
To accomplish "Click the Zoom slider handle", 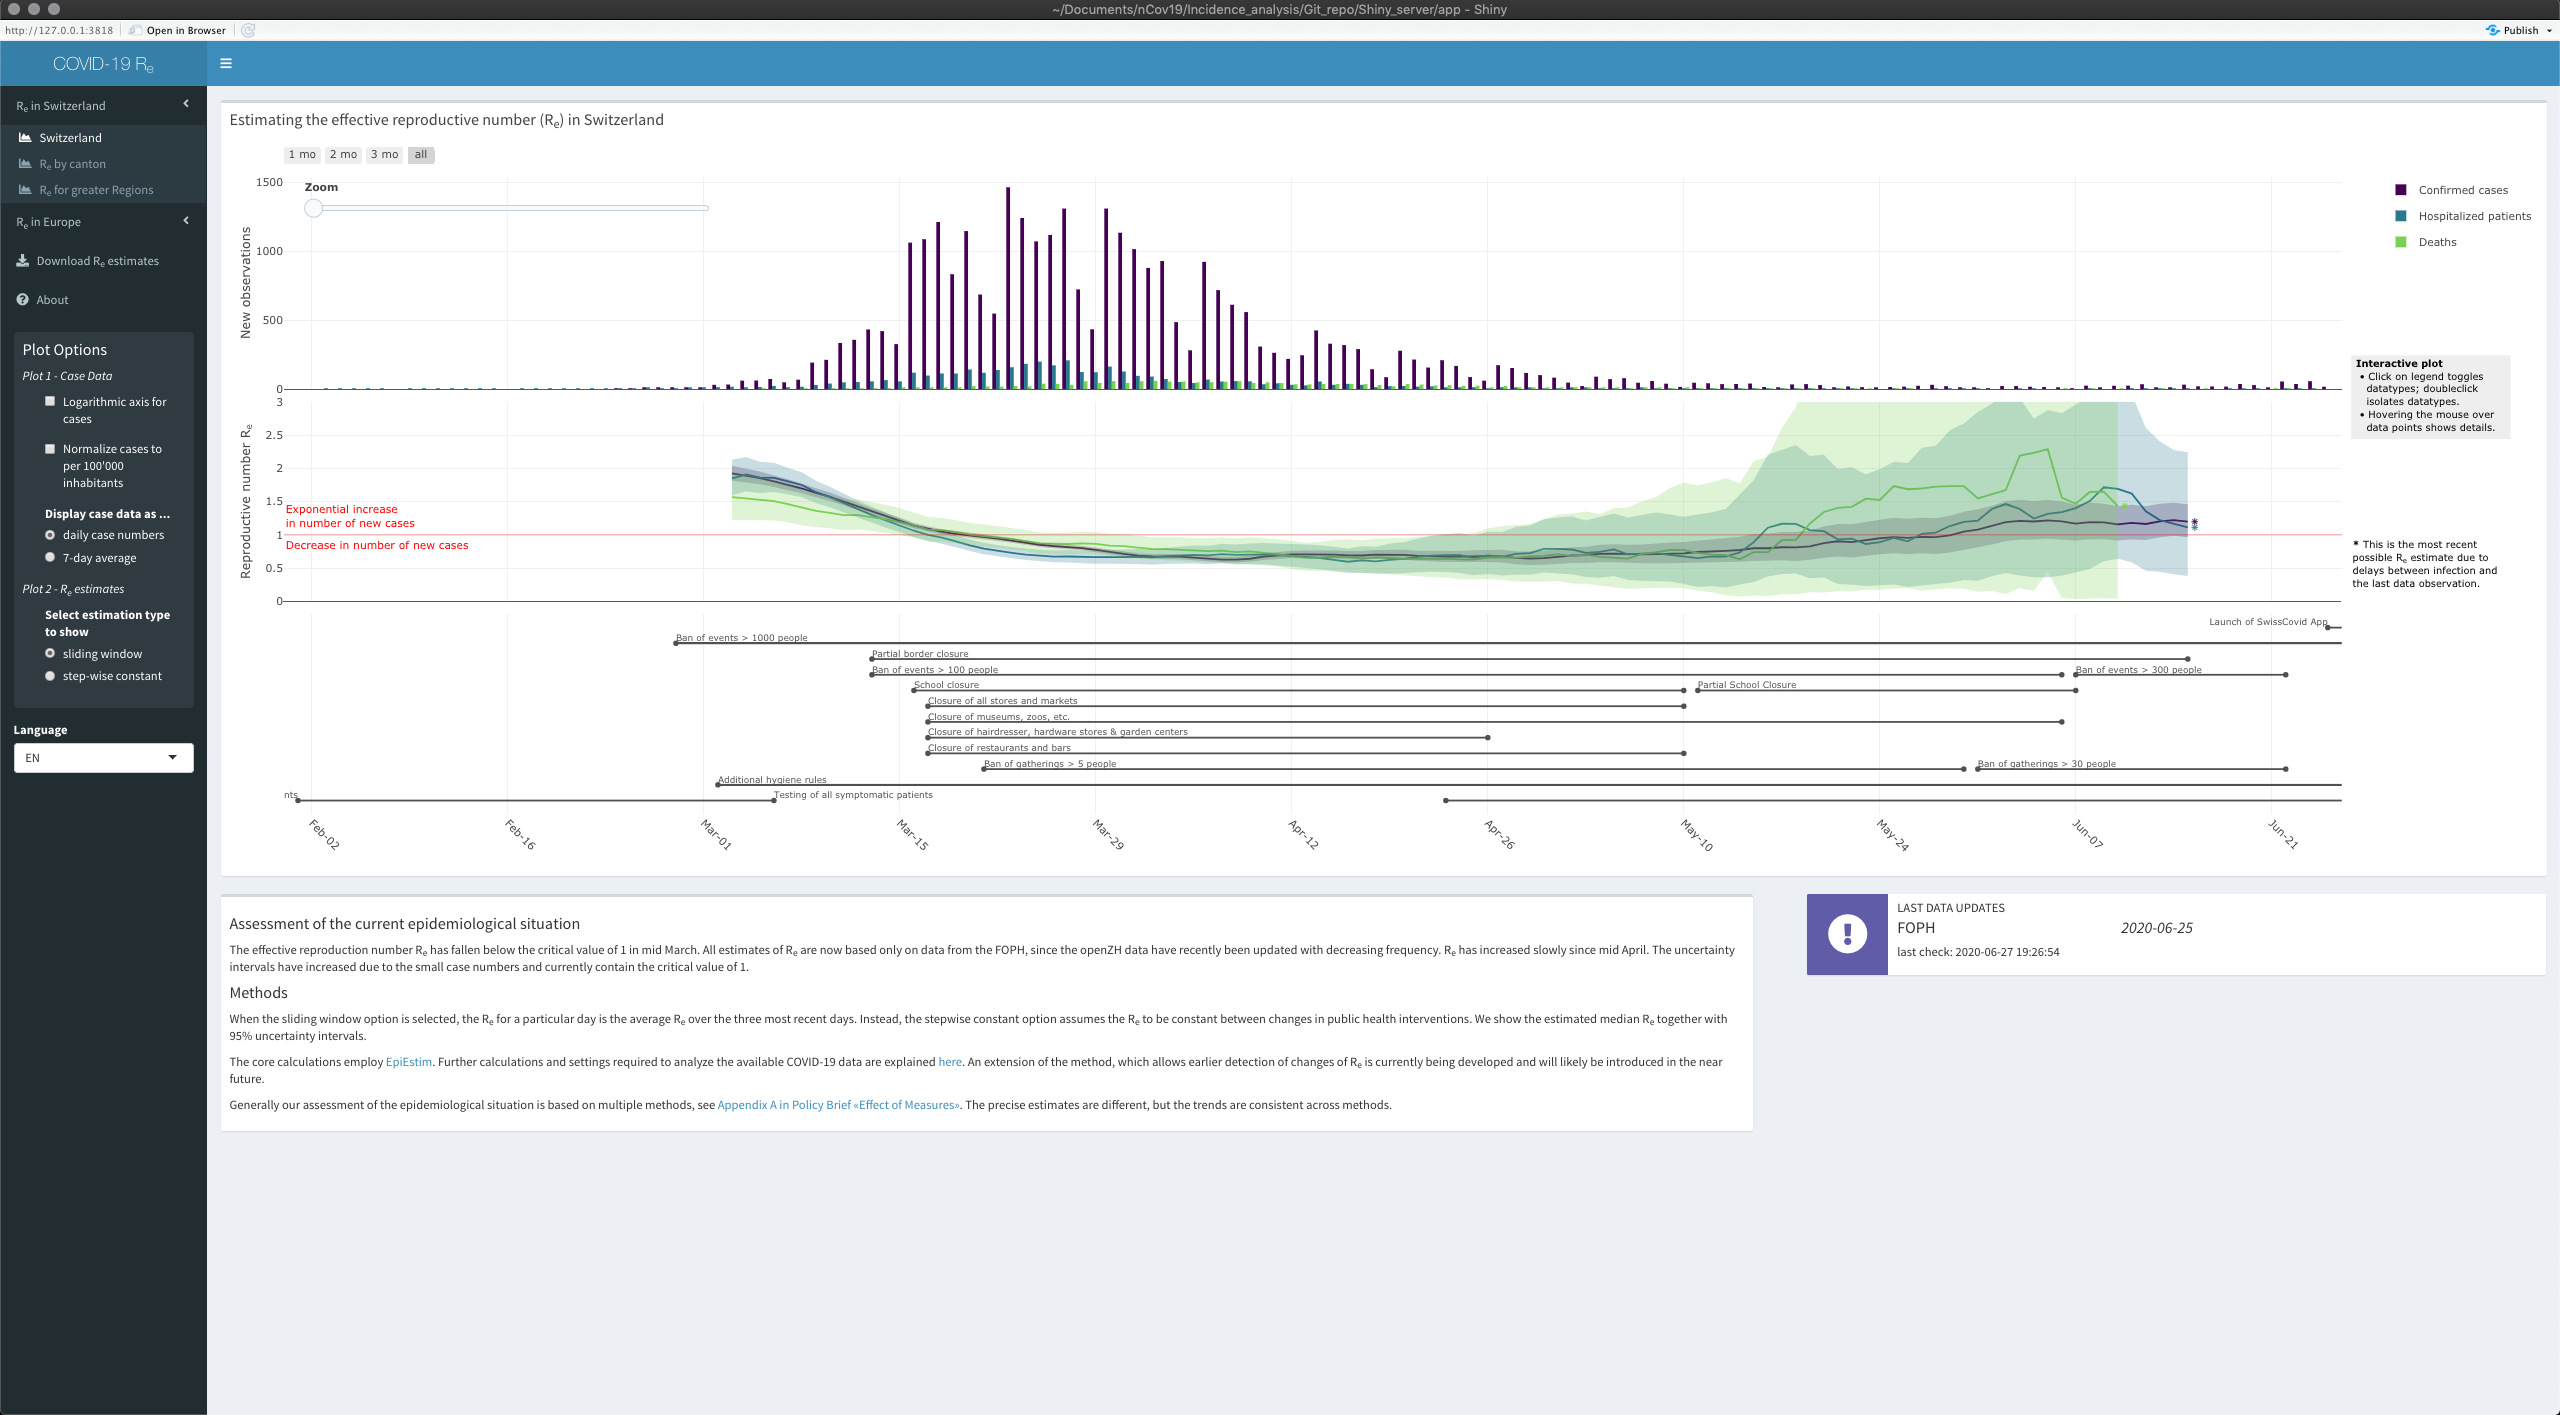I will pos(314,208).
